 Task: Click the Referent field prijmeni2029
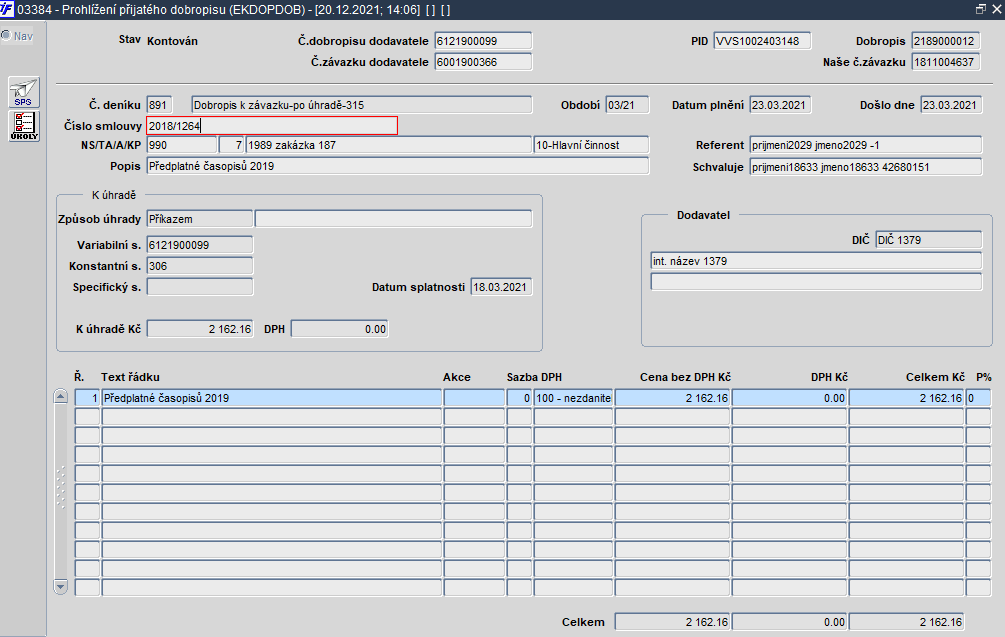point(865,145)
